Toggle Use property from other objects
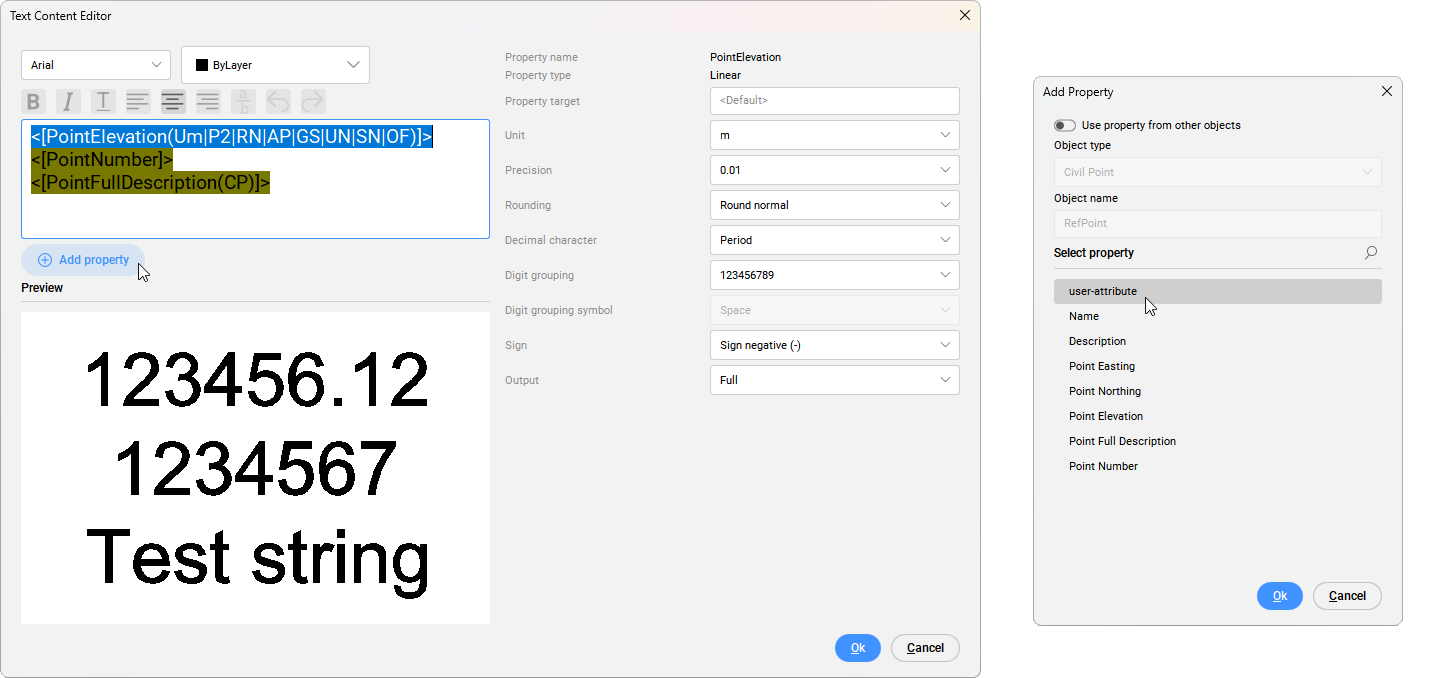Screen dimensions: 1456x678 1065,126
